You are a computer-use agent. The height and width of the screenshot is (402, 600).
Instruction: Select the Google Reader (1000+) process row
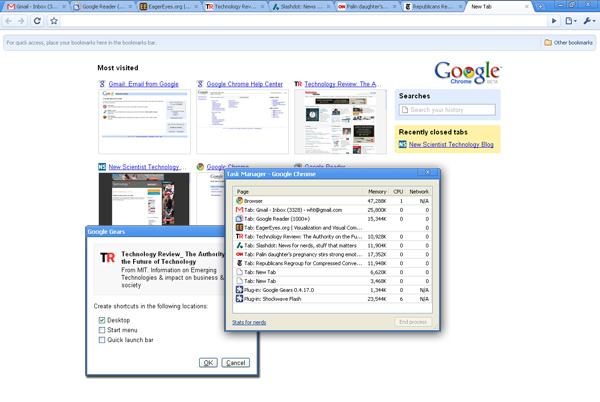click(x=333, y=219)
